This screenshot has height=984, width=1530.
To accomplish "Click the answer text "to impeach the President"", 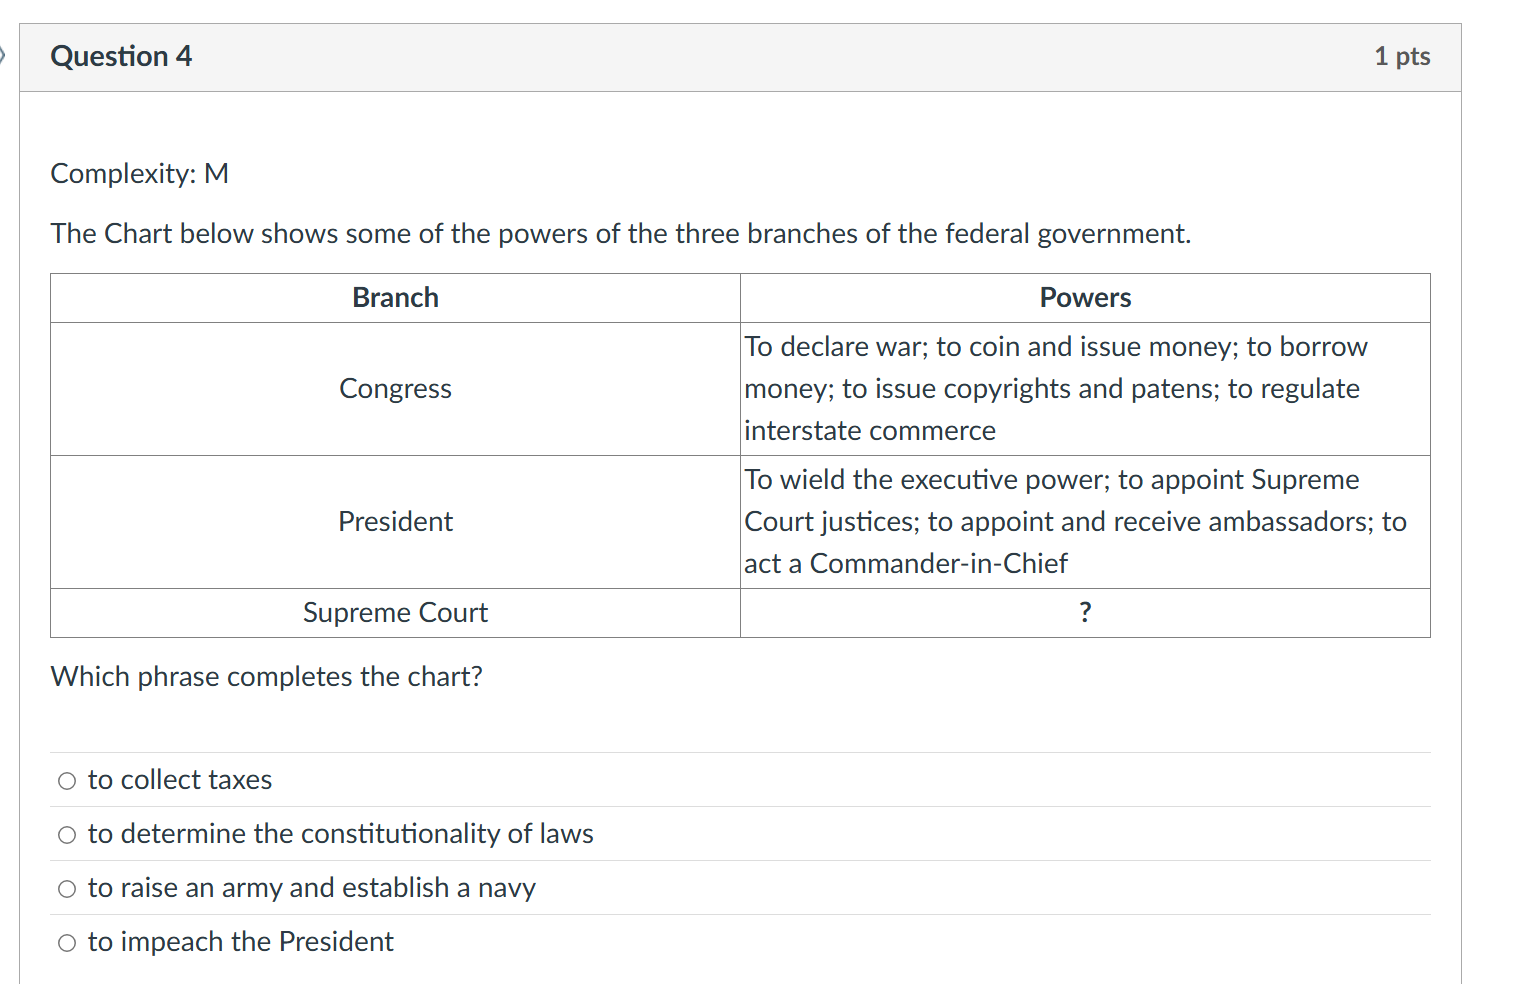I will [x=240, y=941].
